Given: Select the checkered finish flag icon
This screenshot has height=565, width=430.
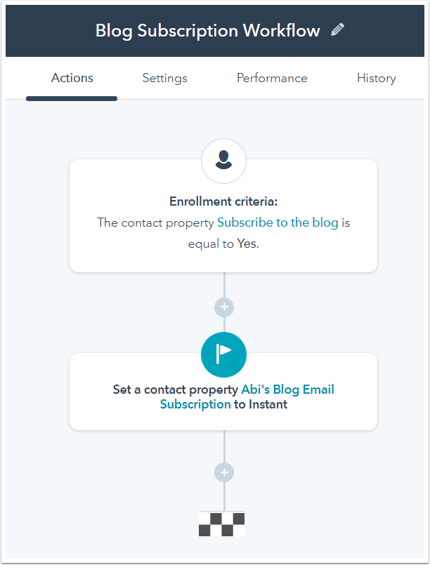Looking at the screenshot, I should pyautogui.click(x=222, y=525).
